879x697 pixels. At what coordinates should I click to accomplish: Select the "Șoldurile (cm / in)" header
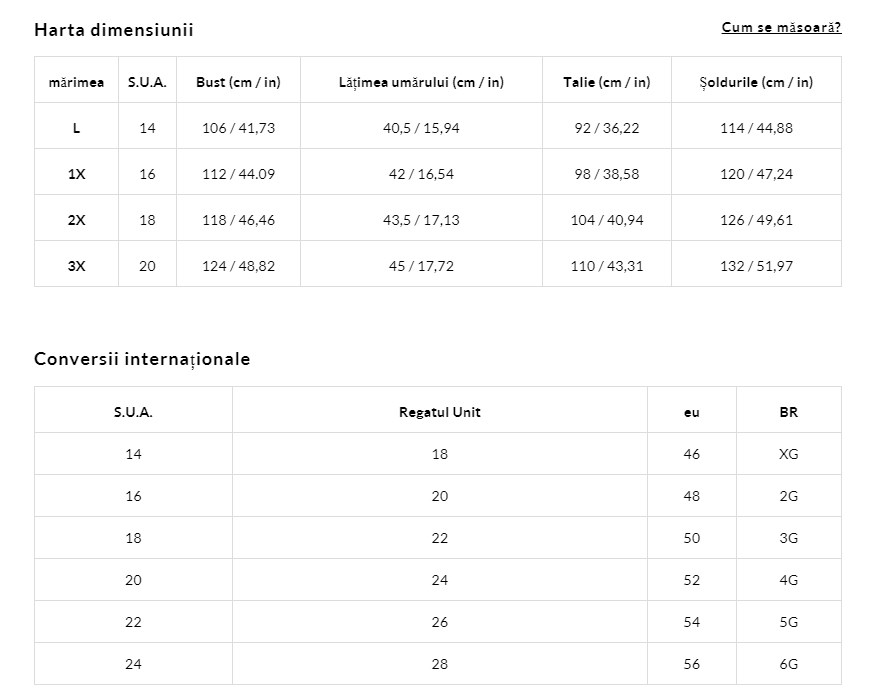coord(756,82)
